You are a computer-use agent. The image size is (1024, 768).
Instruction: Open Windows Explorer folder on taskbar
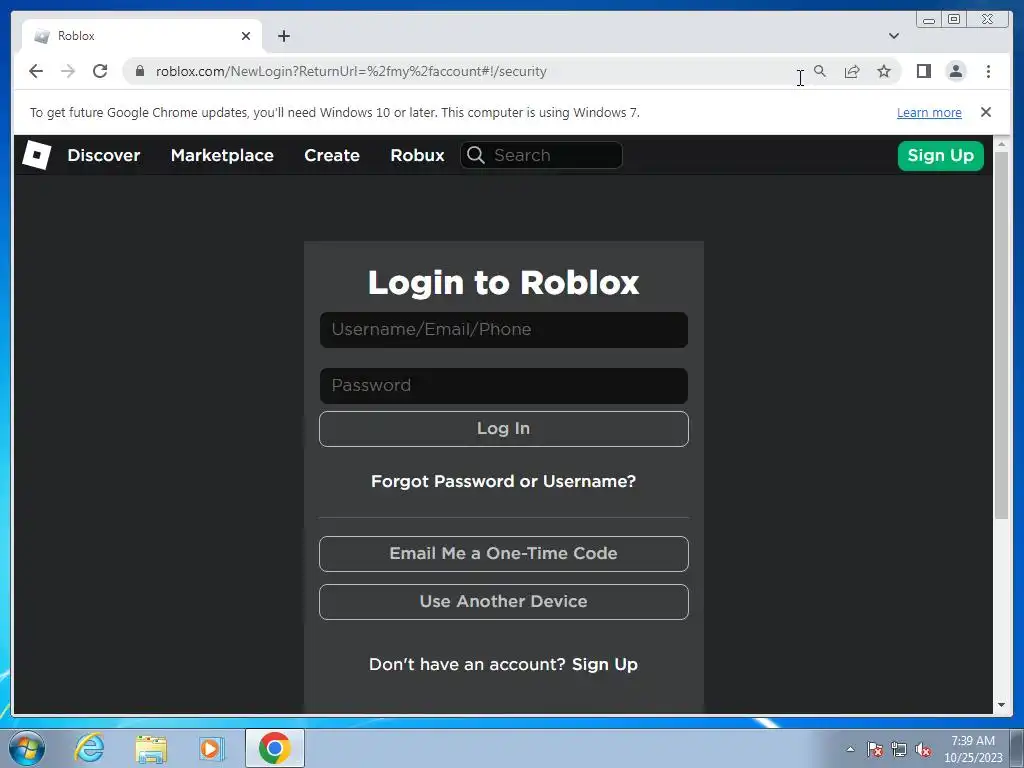click(x=151, y=749)
